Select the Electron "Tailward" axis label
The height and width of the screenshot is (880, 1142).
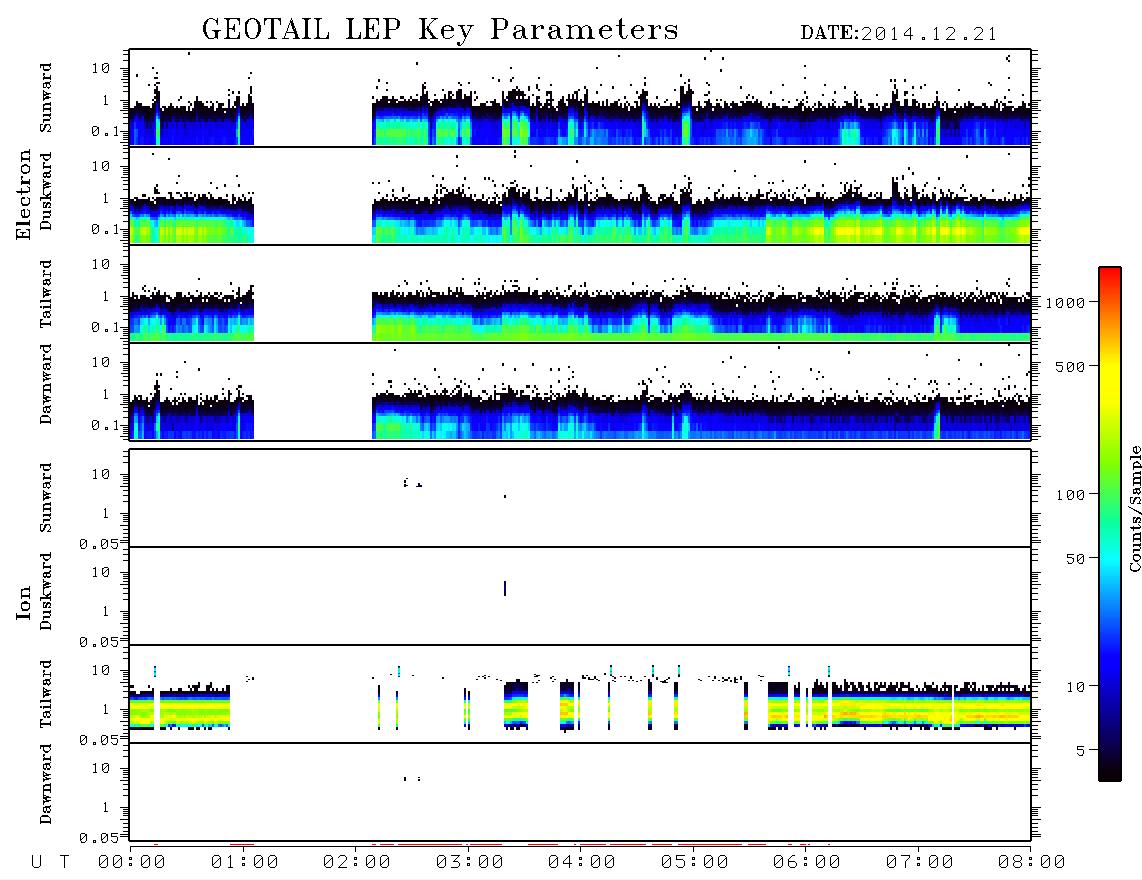tap(46, 294)
